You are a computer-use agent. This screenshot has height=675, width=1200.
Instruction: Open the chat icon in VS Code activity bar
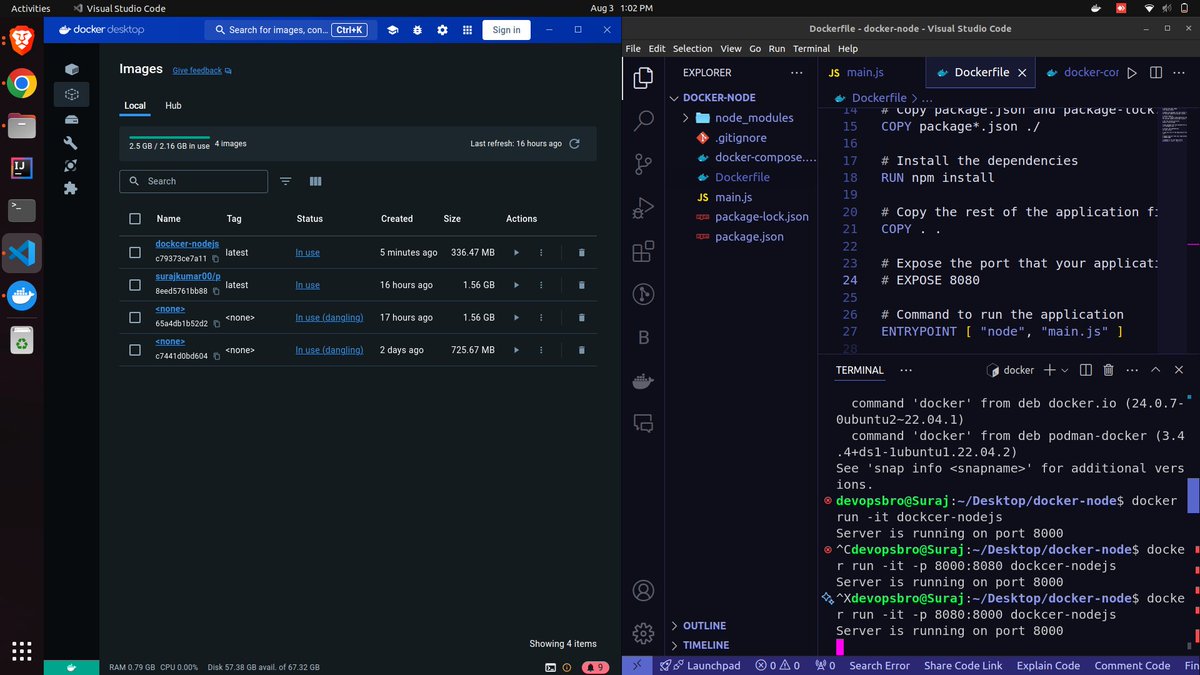click(644, 423)
